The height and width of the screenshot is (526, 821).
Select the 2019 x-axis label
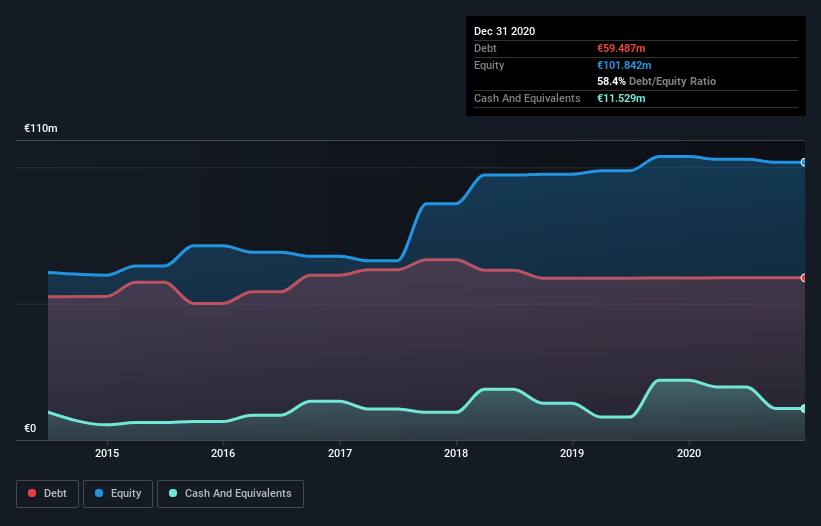tap(572, 453)
